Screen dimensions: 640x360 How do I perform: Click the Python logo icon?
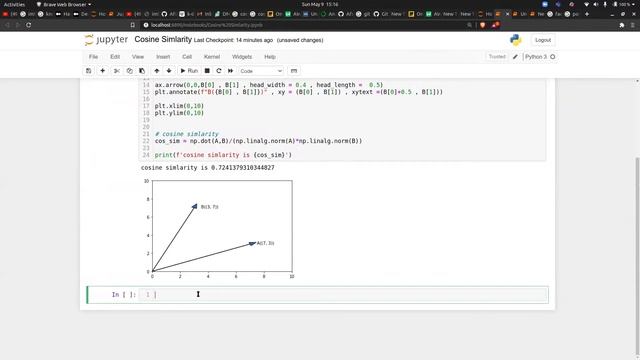click(516, 40)
